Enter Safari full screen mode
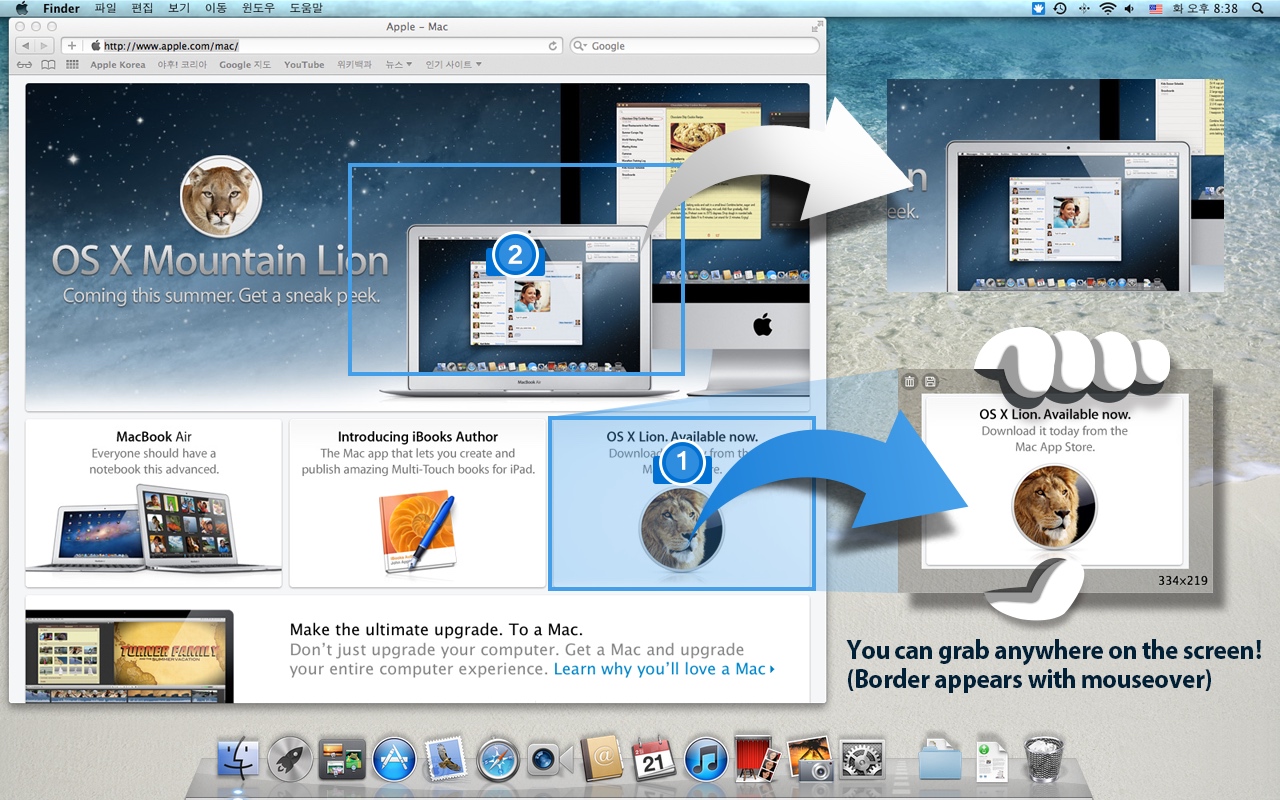The image size is (1280, 800). (x=816, y=26)
